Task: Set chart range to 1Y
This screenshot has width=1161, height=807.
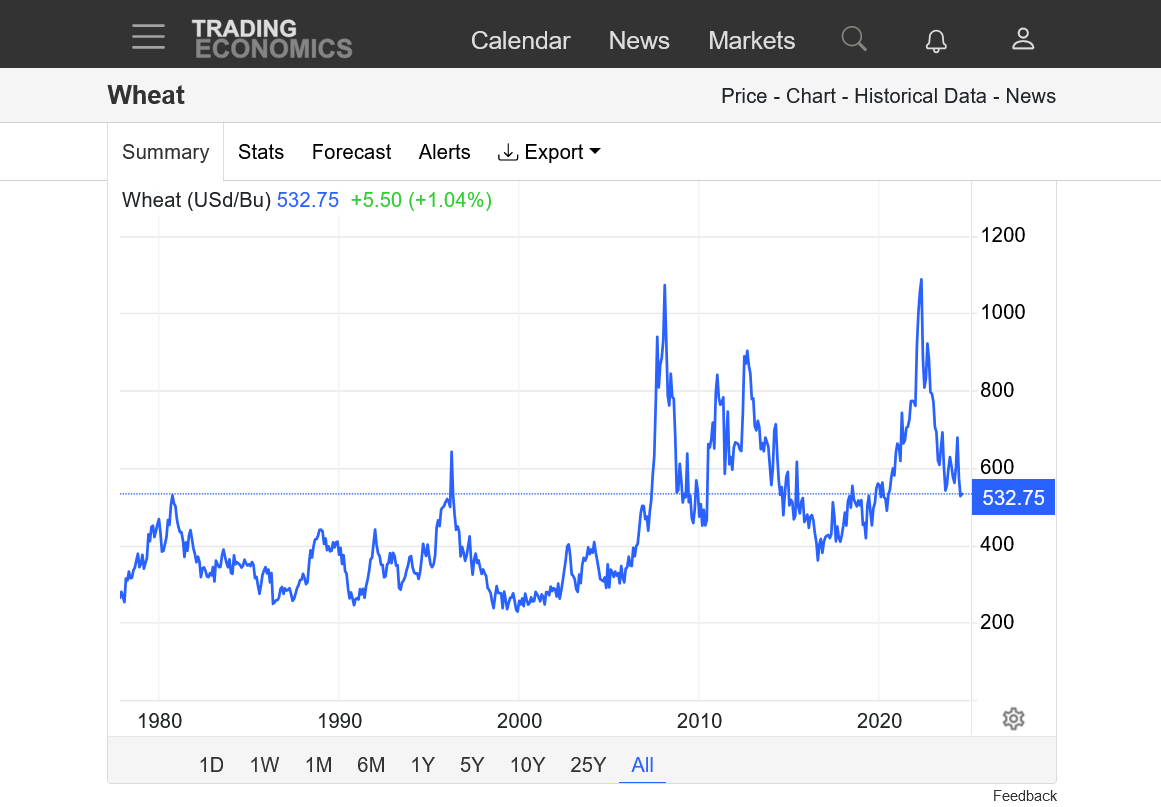Action: click(x=422, y=765)
